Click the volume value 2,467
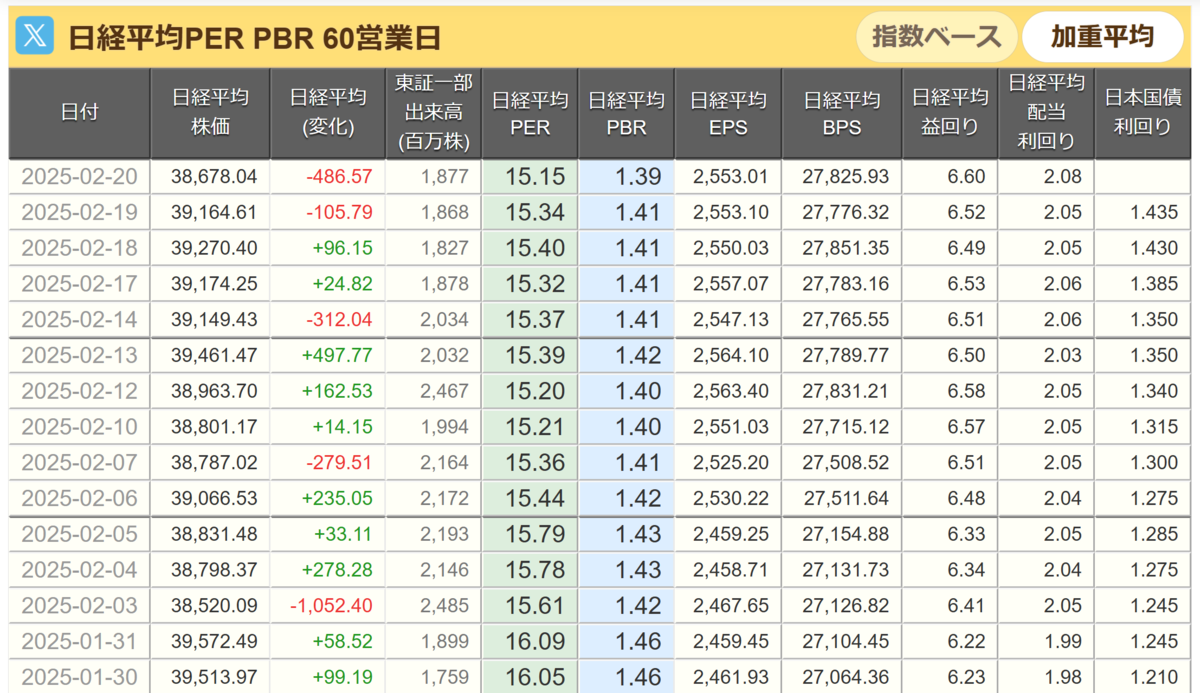This screenshot has width=1200, height=693. click(x=445, y=391)
